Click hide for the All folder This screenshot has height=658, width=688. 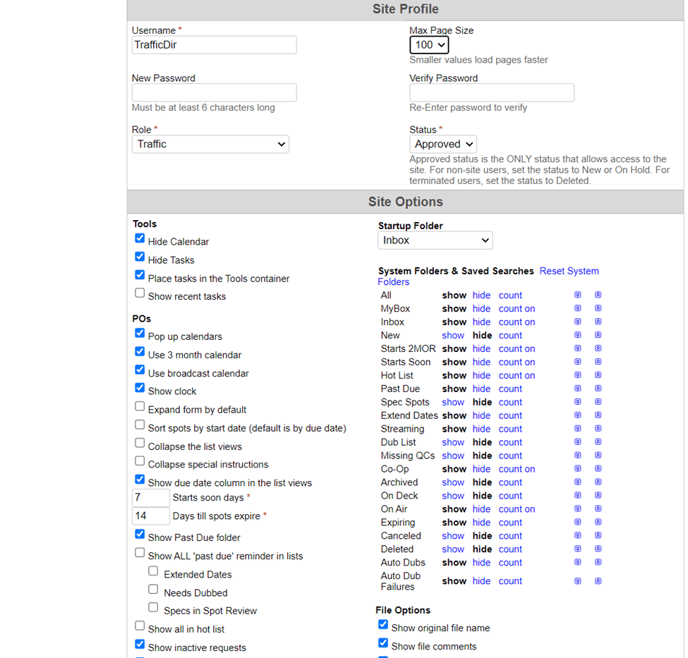(481, 295)
